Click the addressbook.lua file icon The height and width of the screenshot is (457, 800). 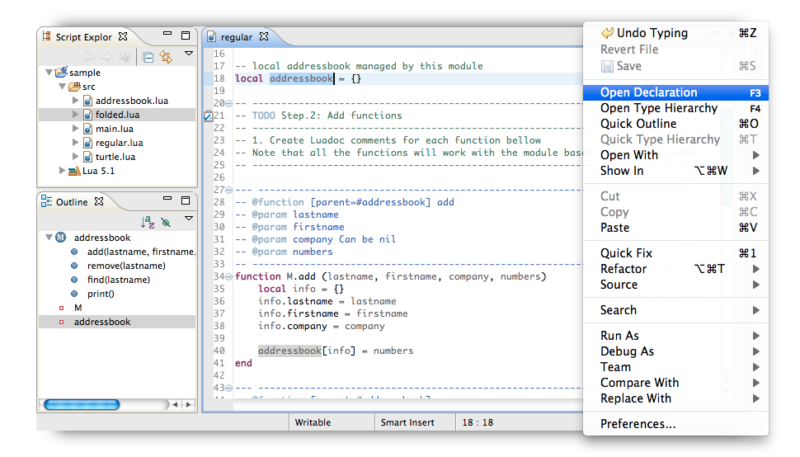click(88, 100)
